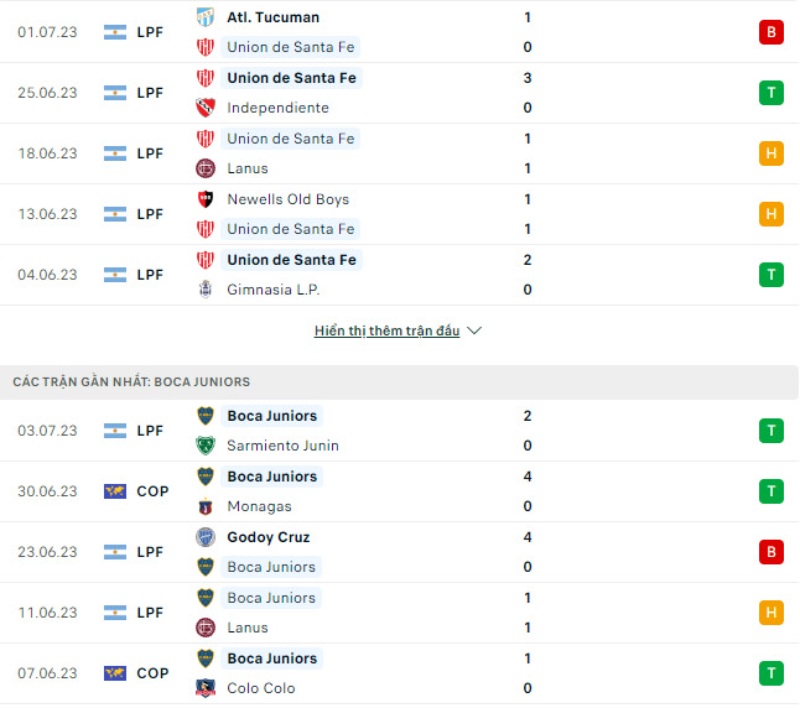Click the 'Các trận gần nhất: Boca Juniors' header

pyautogui.click(x=131, y=382)
